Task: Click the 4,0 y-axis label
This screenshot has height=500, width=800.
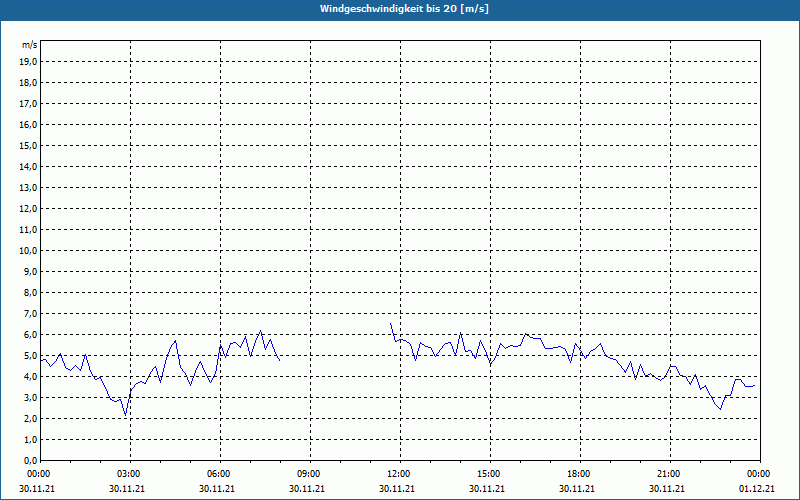Action: 31,377
